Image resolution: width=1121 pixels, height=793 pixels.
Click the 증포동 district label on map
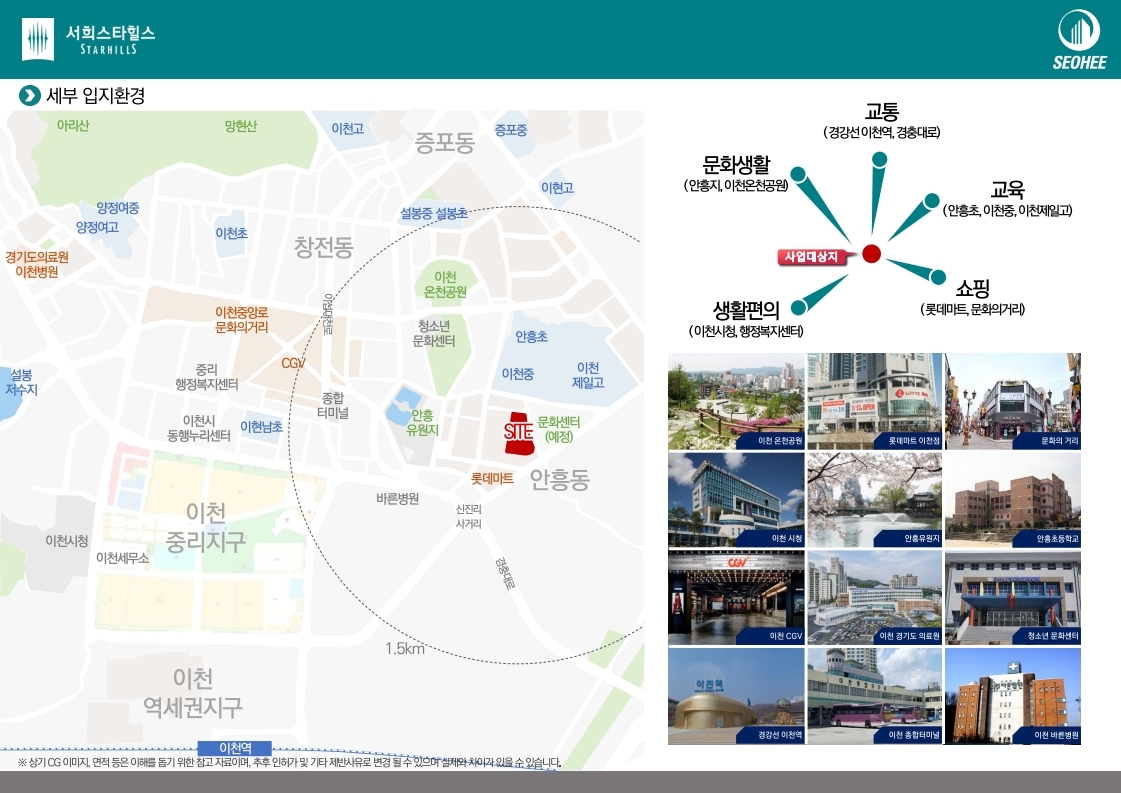[445, 143]
